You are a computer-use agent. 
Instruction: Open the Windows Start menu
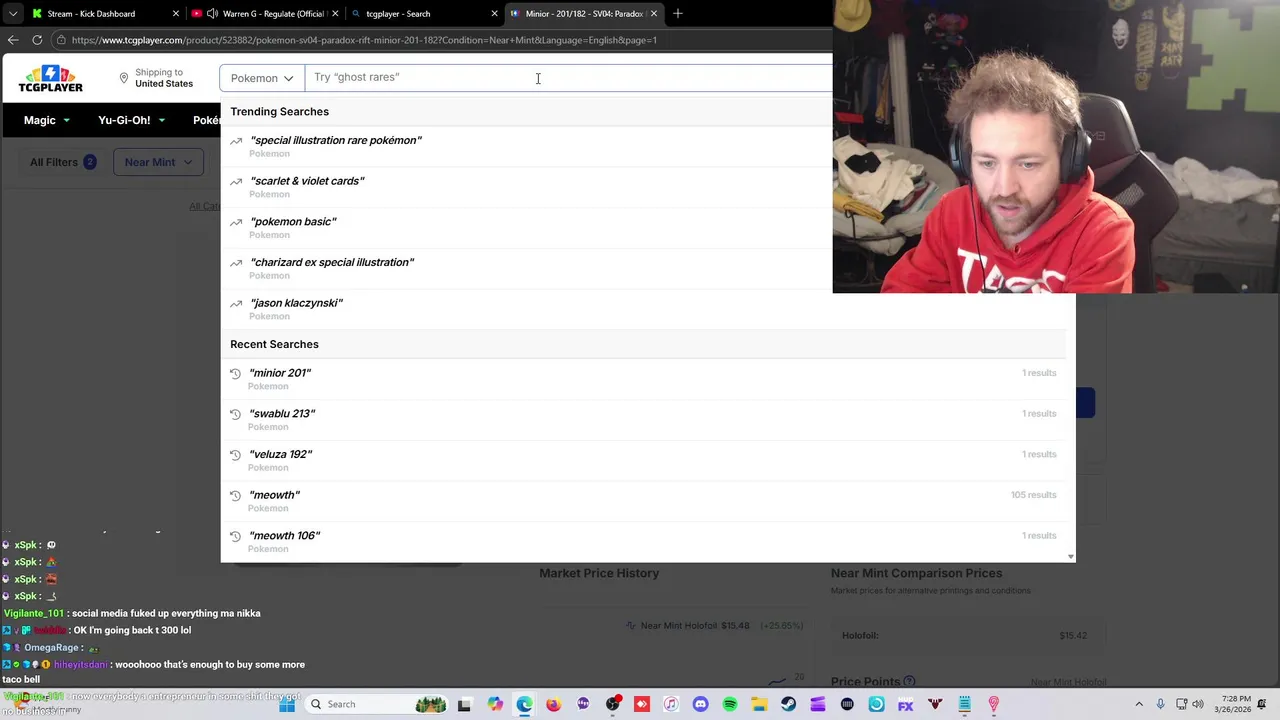tap(287, 704)
